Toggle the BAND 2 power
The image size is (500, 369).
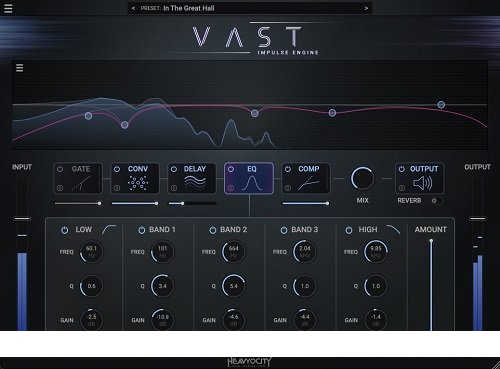point(213,230)
